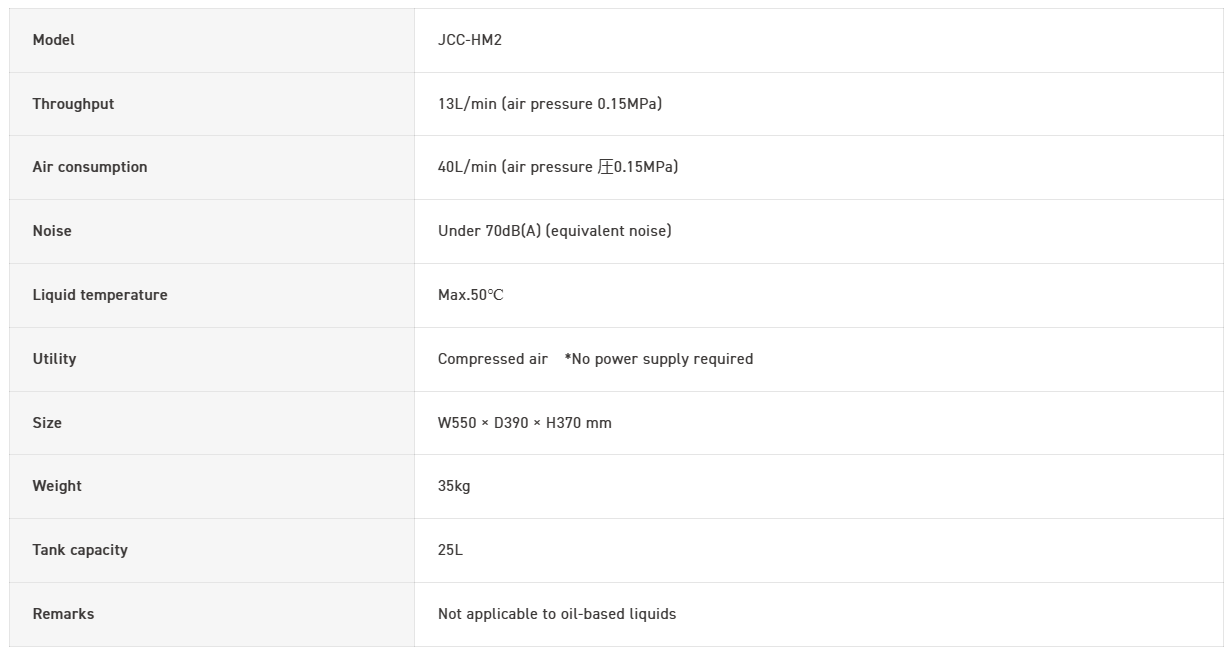Click the Weight row label

pyautogui.click(x=57, y=486)
